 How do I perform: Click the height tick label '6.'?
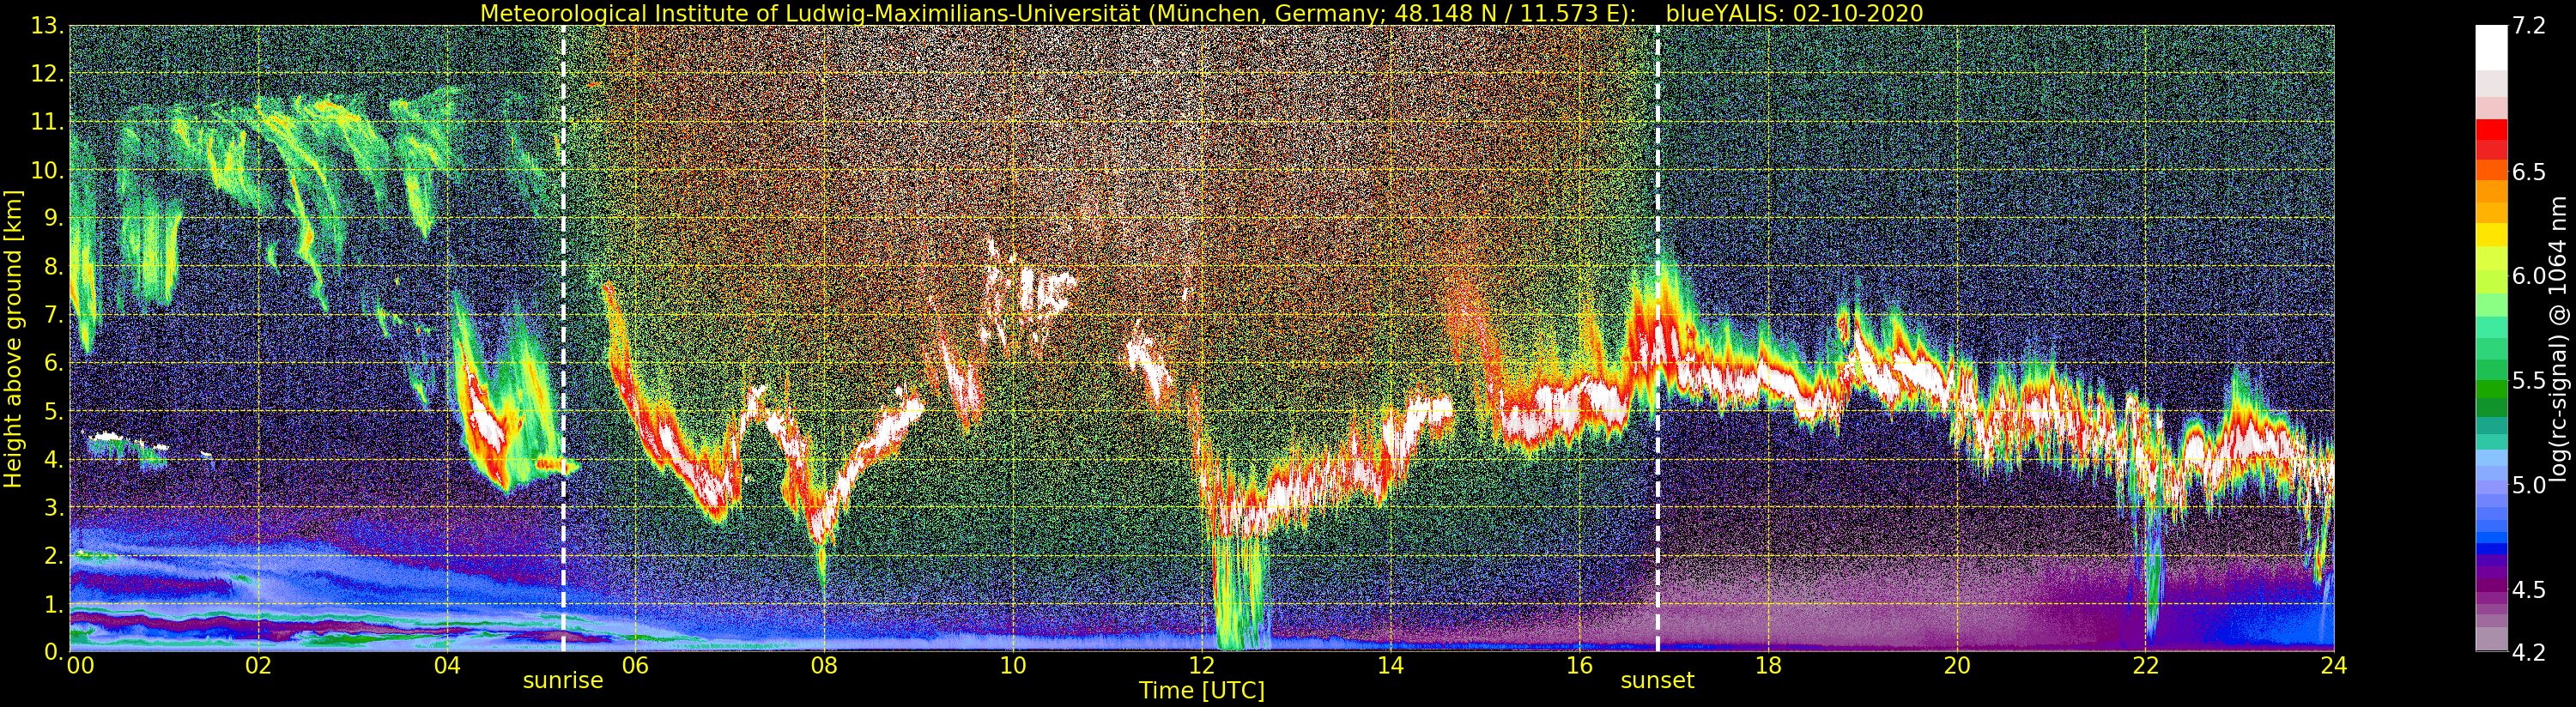[x=53, y=363]
